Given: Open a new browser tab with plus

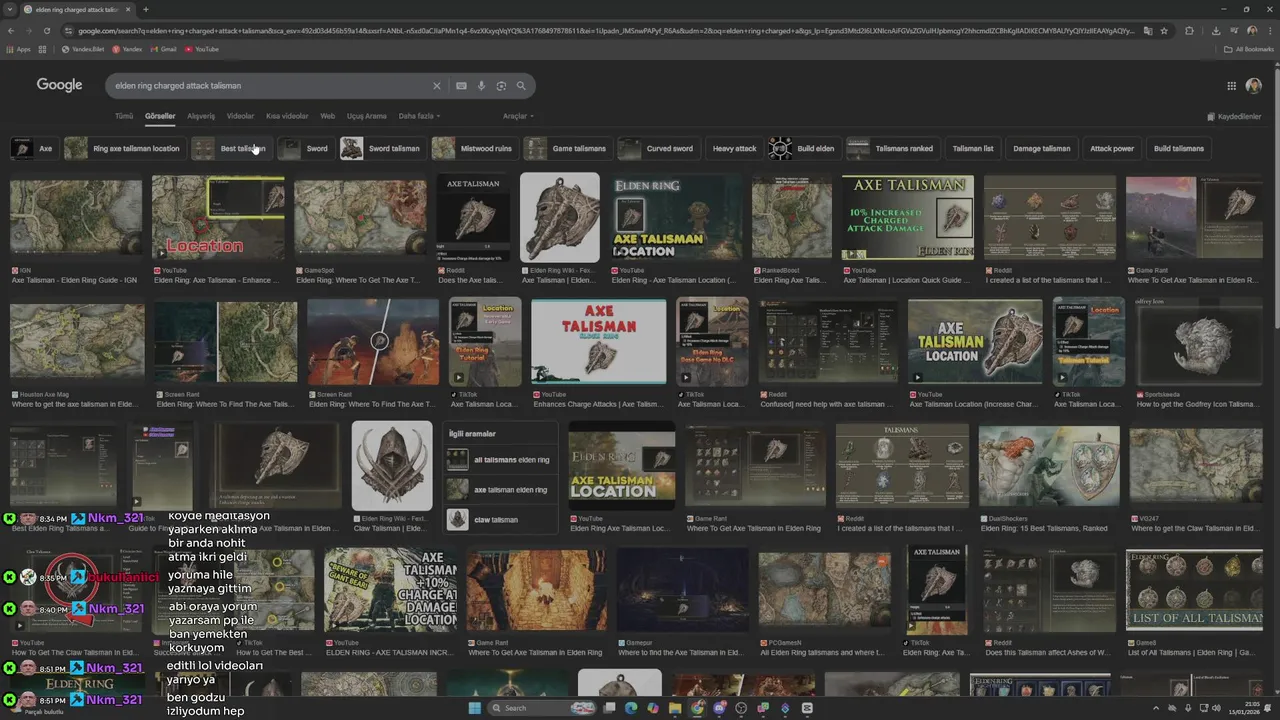Looking at the screenshot, I should (x=146, y=10).
